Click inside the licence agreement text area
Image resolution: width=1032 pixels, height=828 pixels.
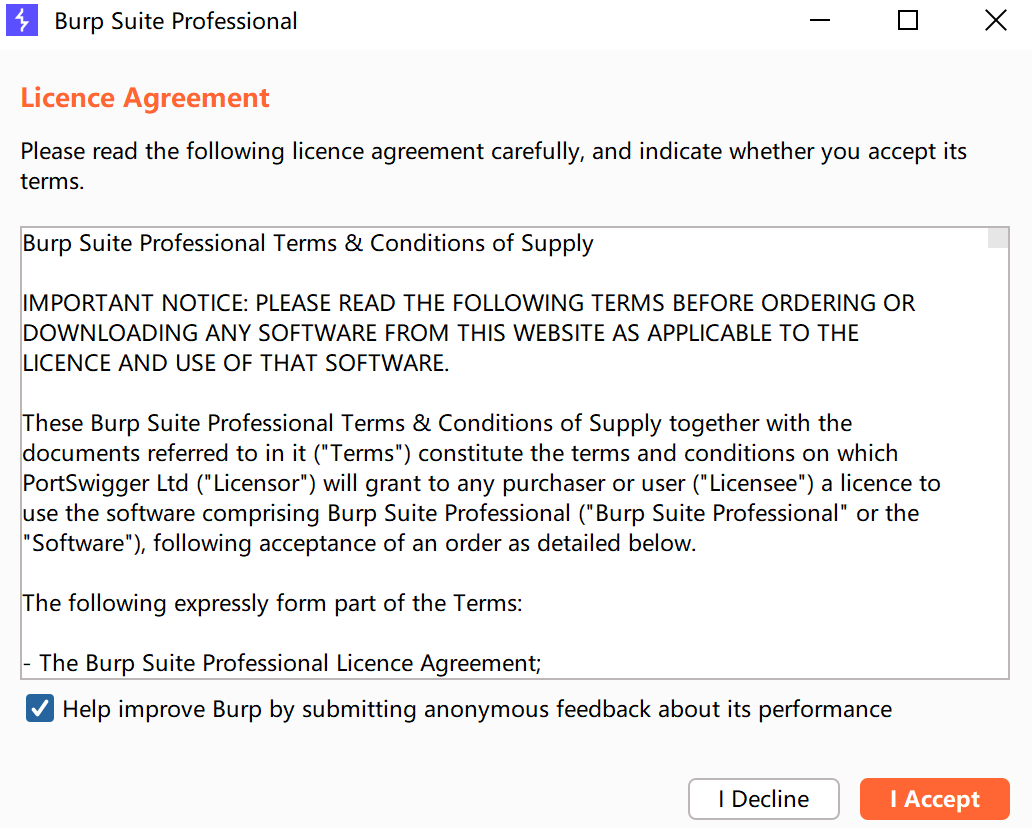pos(500,450)
